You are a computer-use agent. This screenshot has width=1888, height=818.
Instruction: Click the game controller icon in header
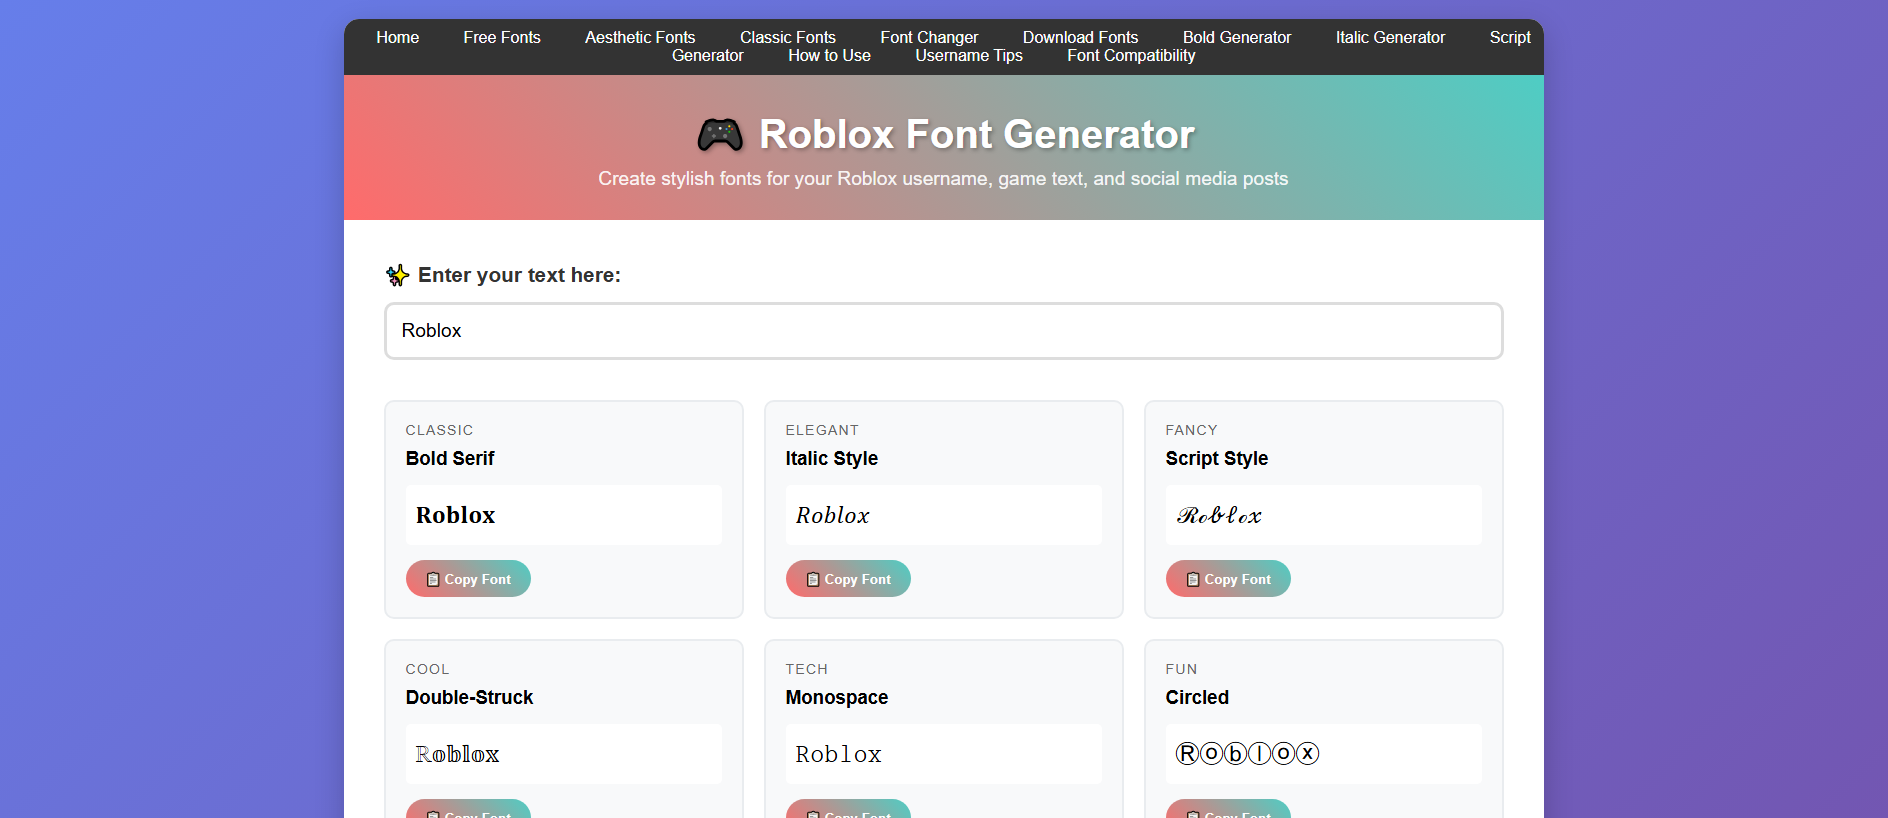(720, 135)
